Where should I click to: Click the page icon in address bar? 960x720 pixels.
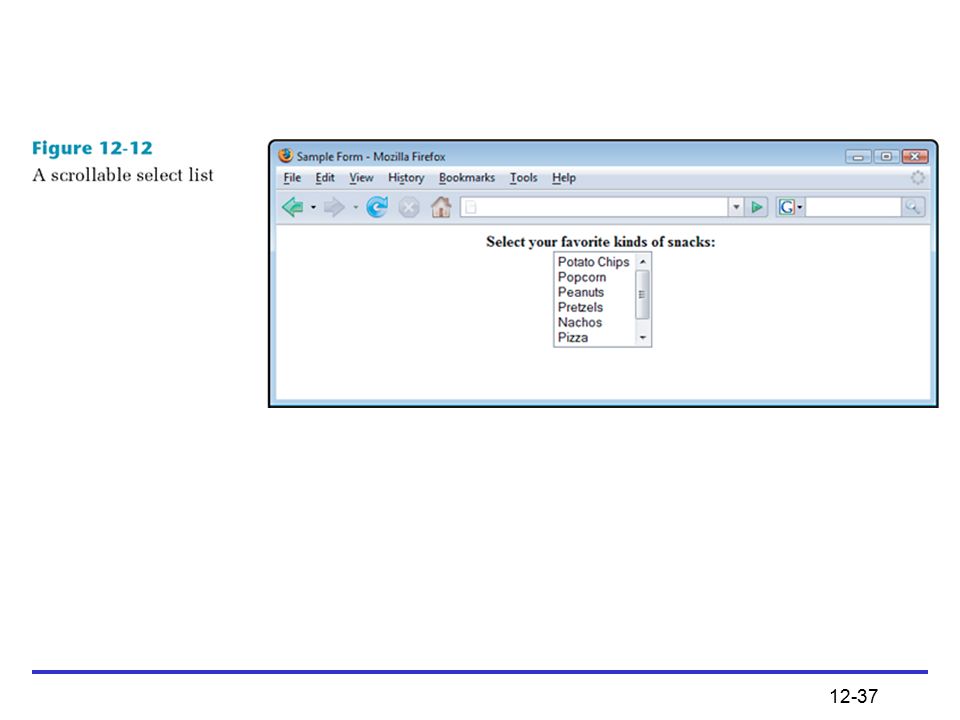[470, 207]
